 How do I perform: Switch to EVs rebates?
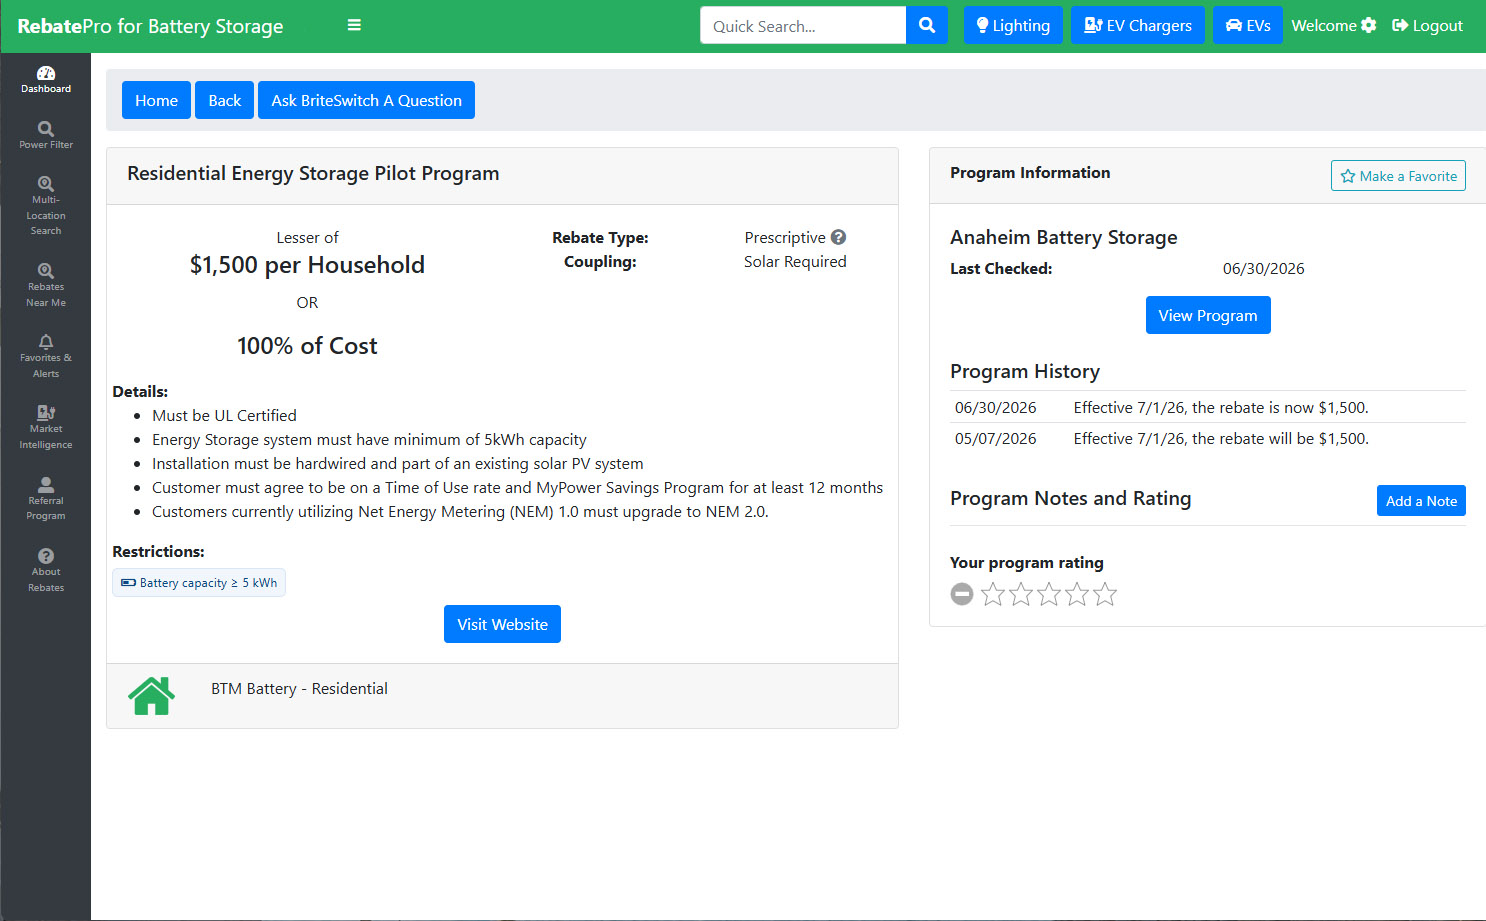tap(1248, 25)
